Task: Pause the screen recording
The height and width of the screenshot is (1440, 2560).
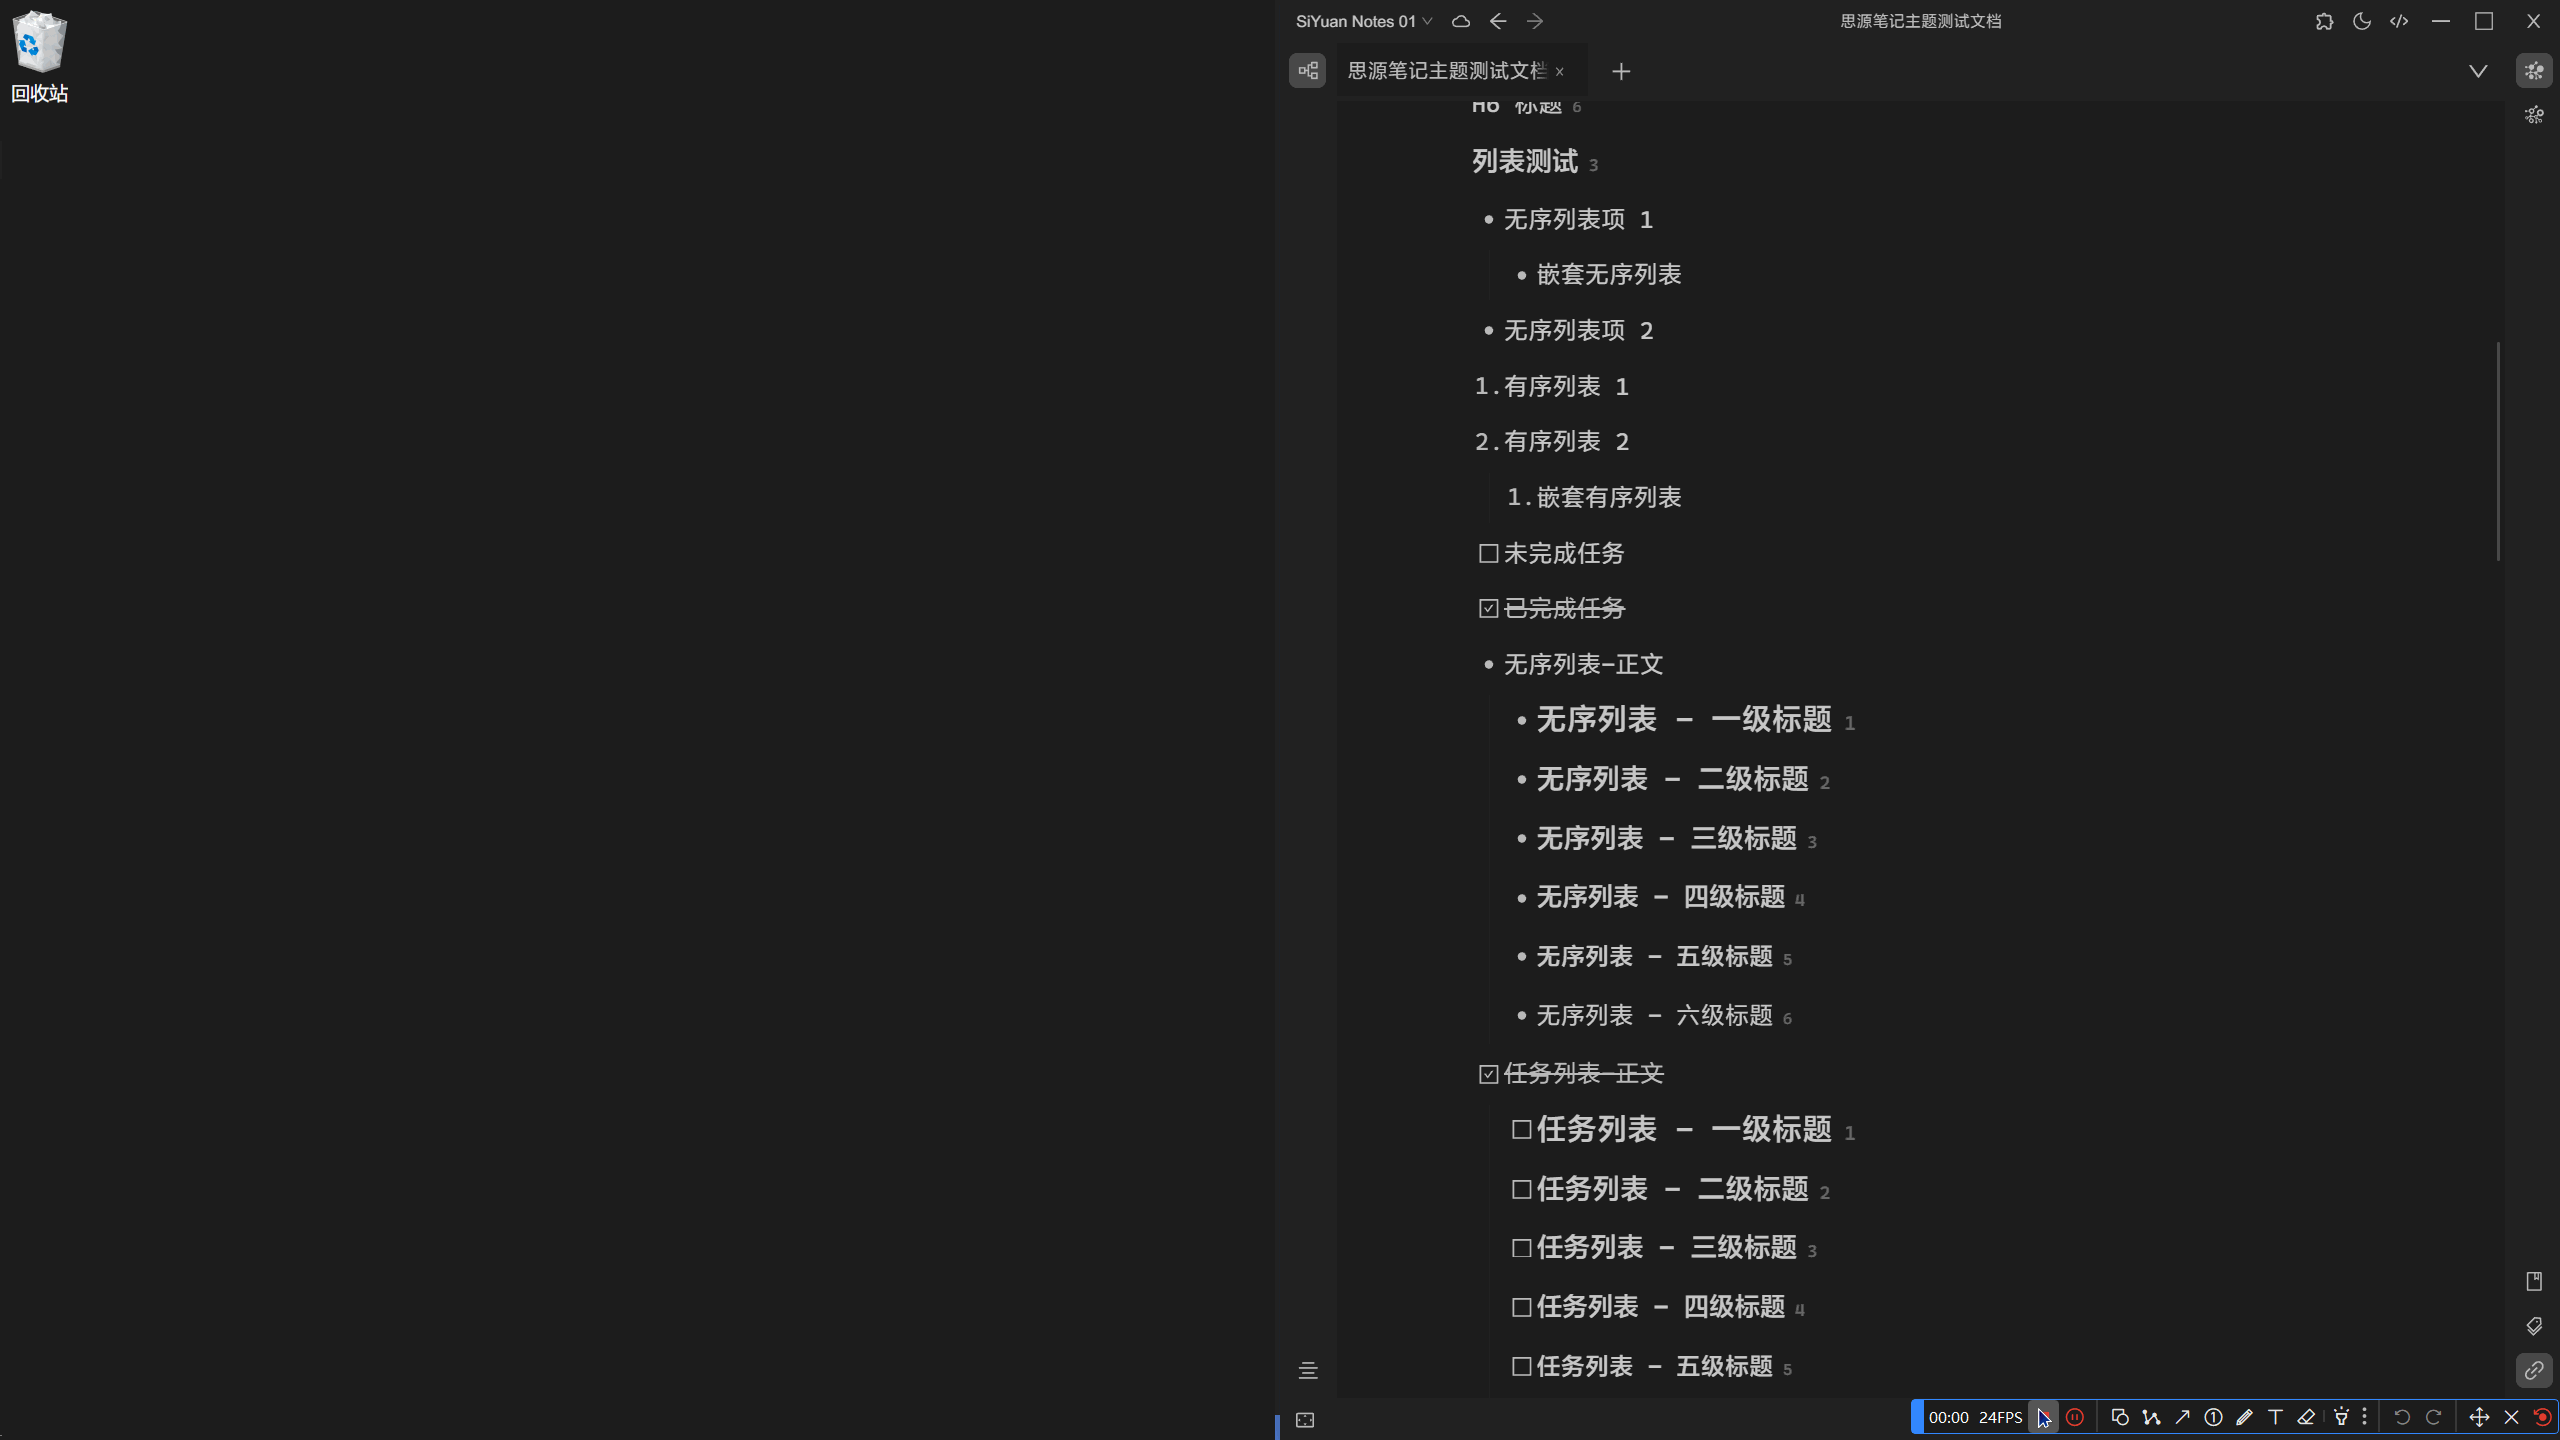Action: (2075, 1417)
